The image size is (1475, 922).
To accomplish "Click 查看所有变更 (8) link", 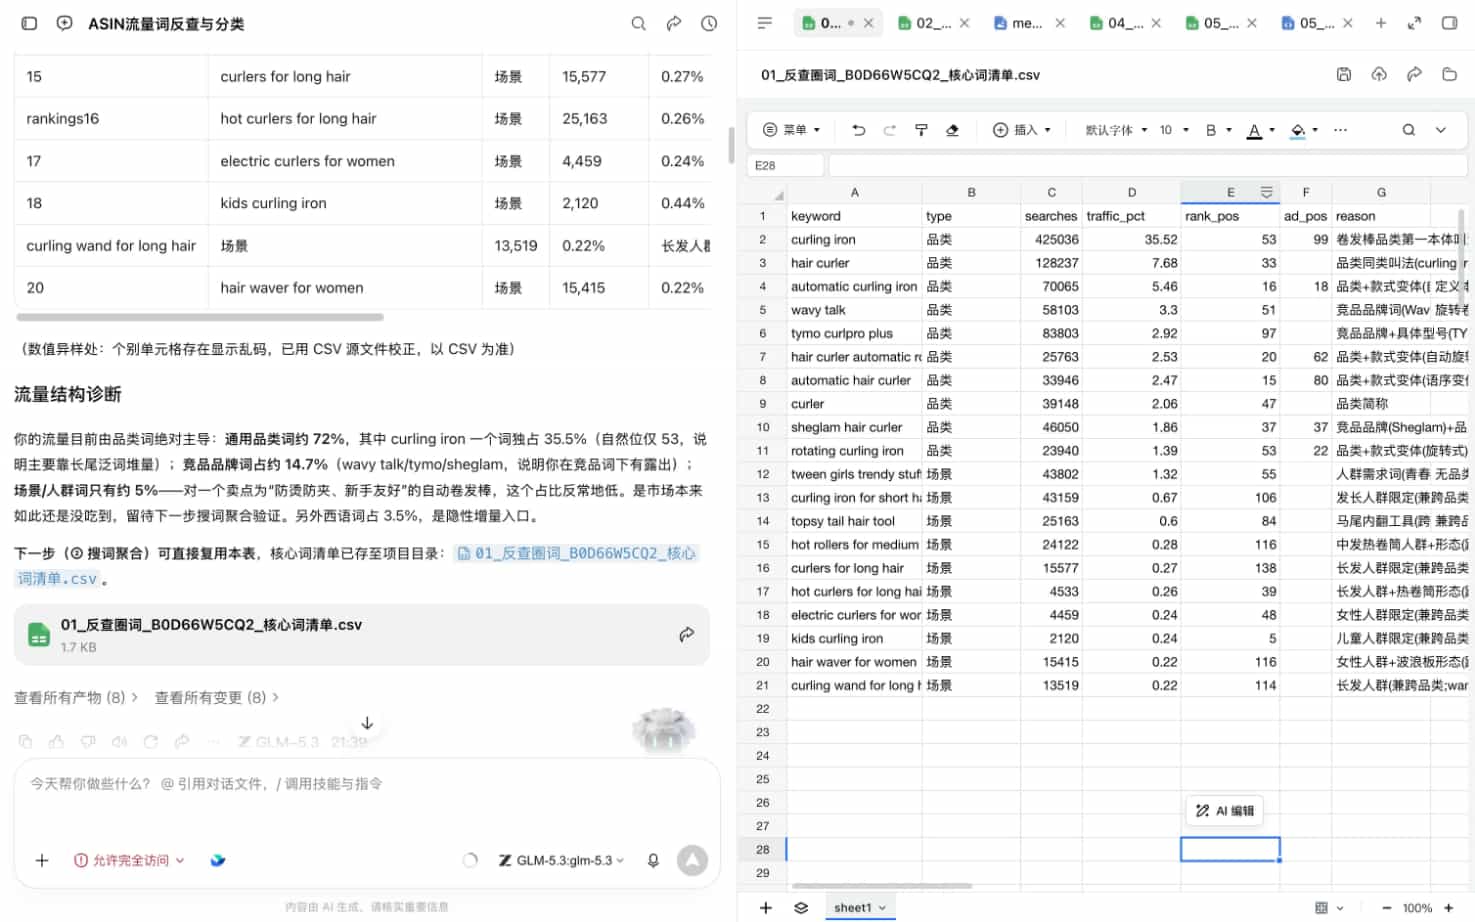I will [217, 697].
